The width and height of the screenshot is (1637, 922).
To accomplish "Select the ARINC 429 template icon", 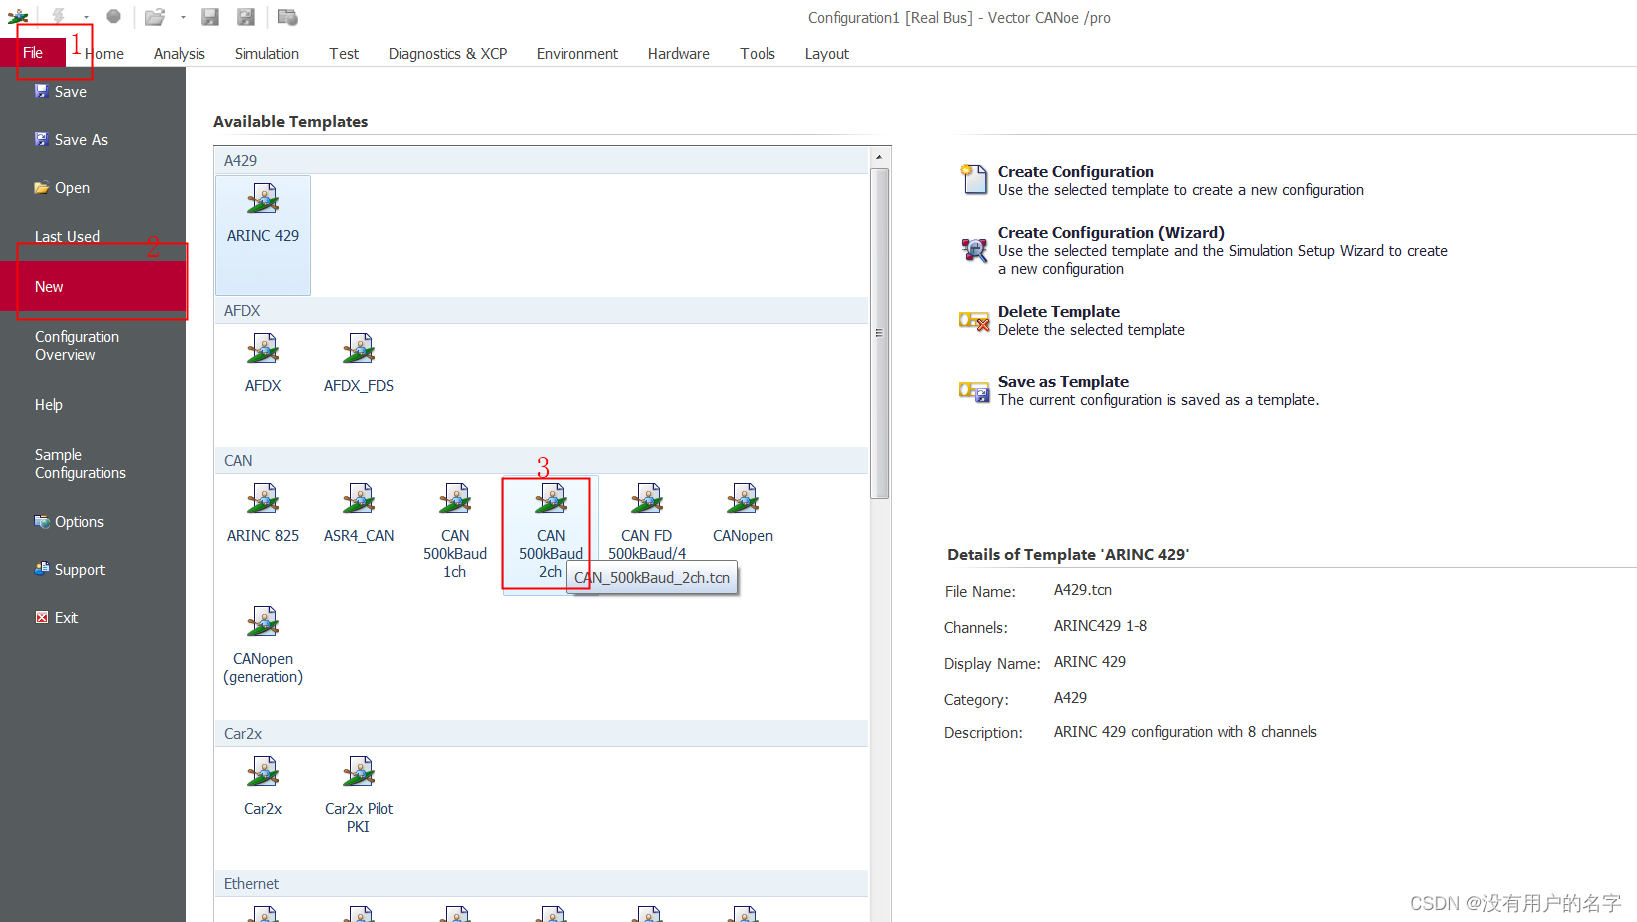I will [x=263, y=199].
